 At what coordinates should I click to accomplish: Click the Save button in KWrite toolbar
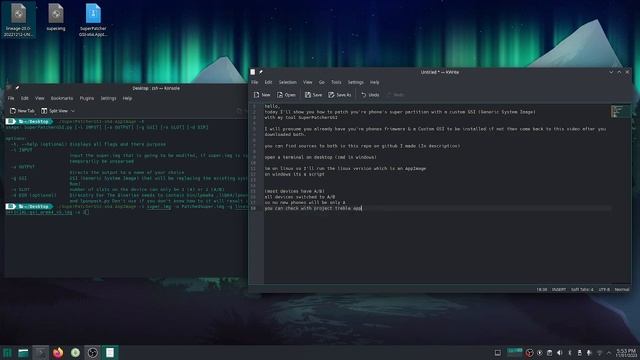coord(313,95)
